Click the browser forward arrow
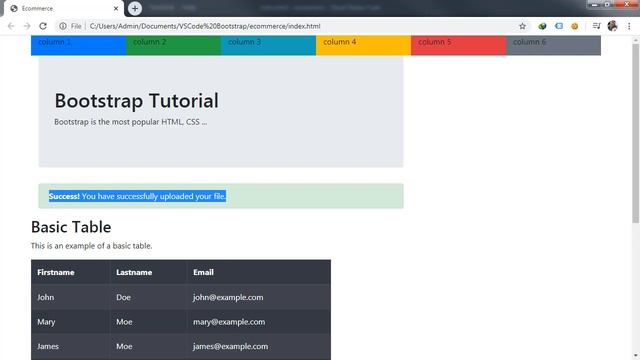Viewport: 640px width, 360px height. (27, 26)
